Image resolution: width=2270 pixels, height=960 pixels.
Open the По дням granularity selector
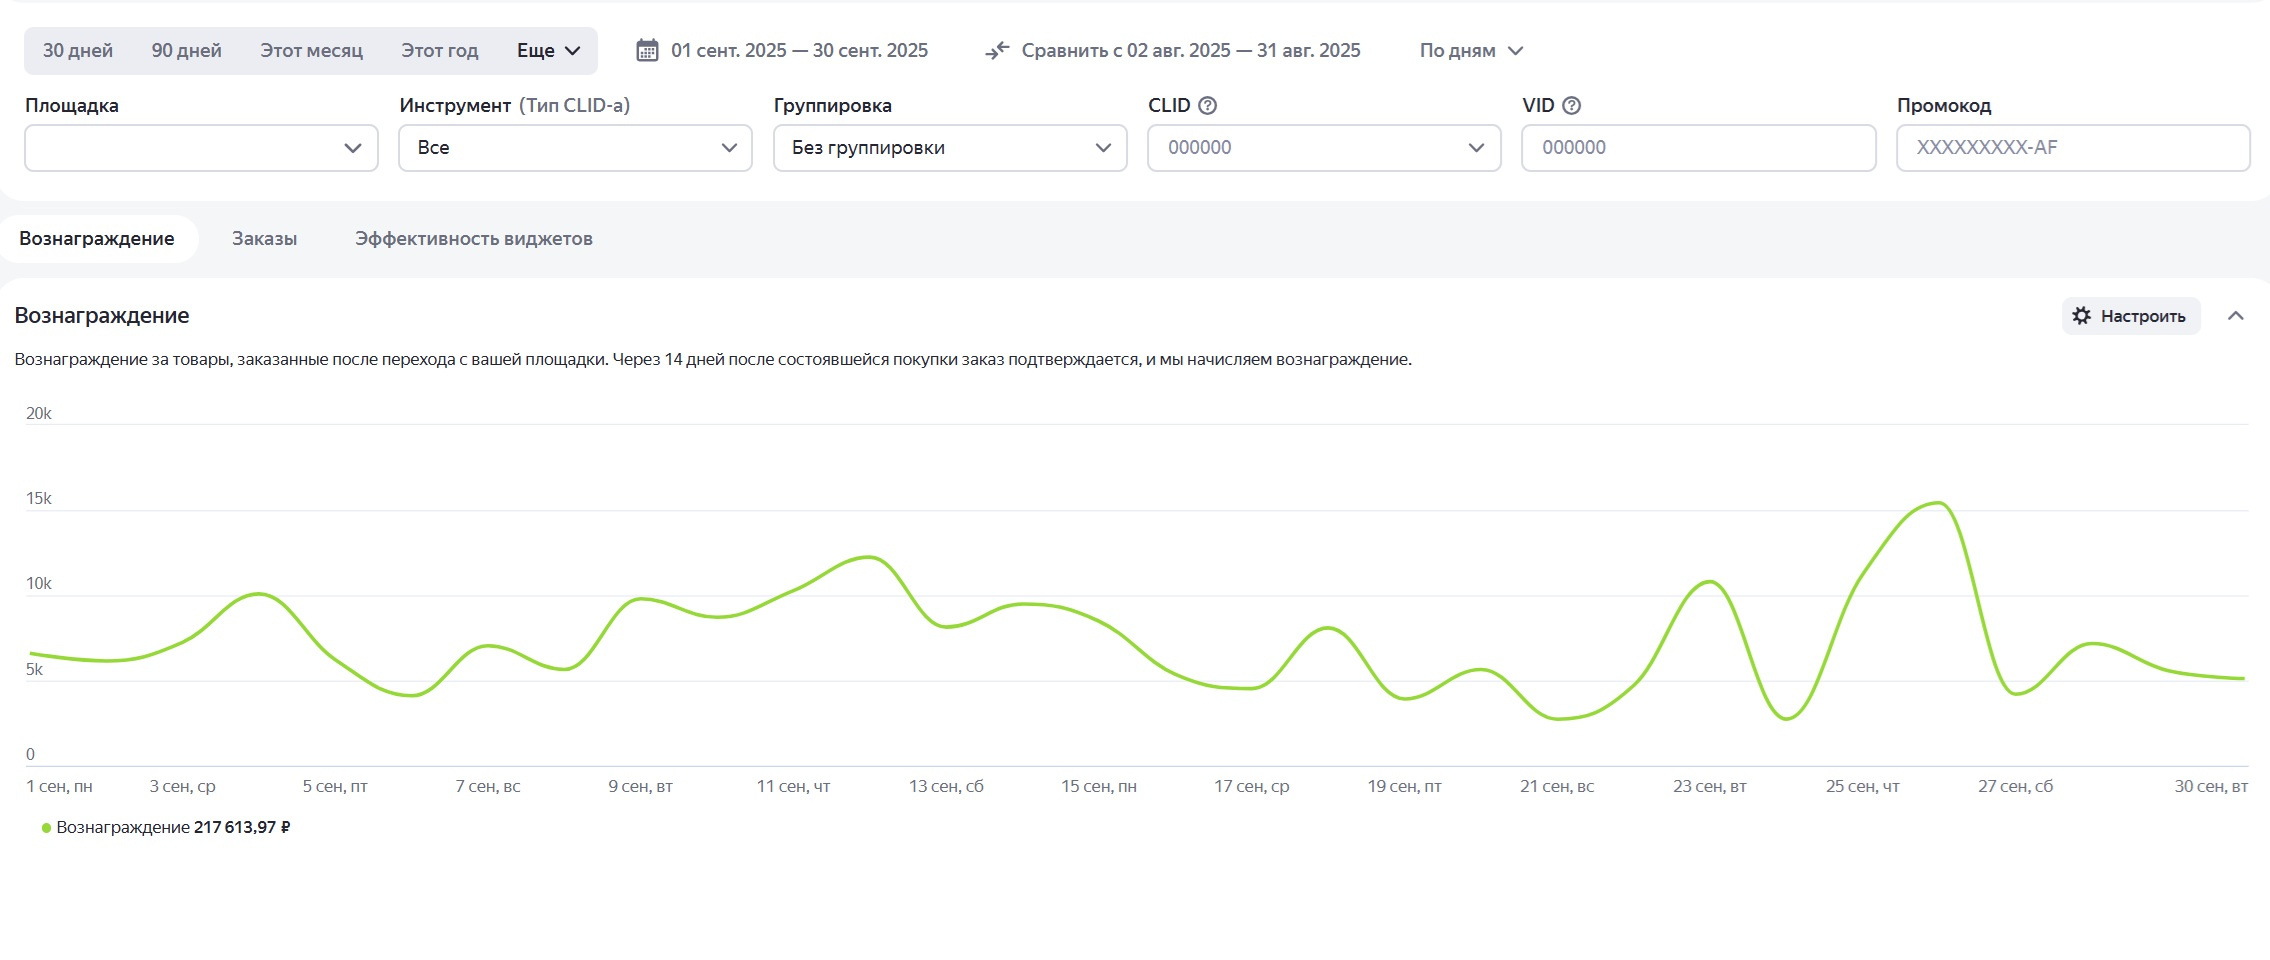coord(1470,51)
